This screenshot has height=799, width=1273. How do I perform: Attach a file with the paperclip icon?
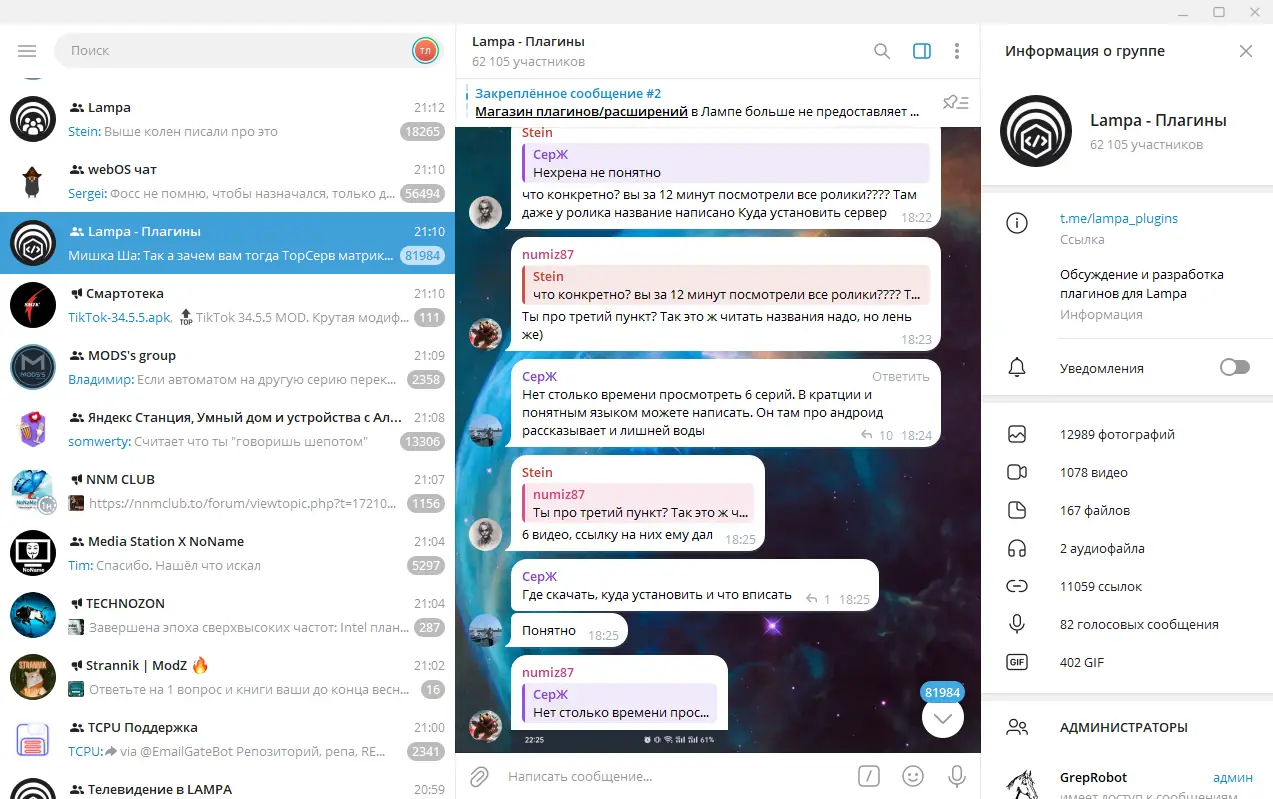tap(480, 776)
